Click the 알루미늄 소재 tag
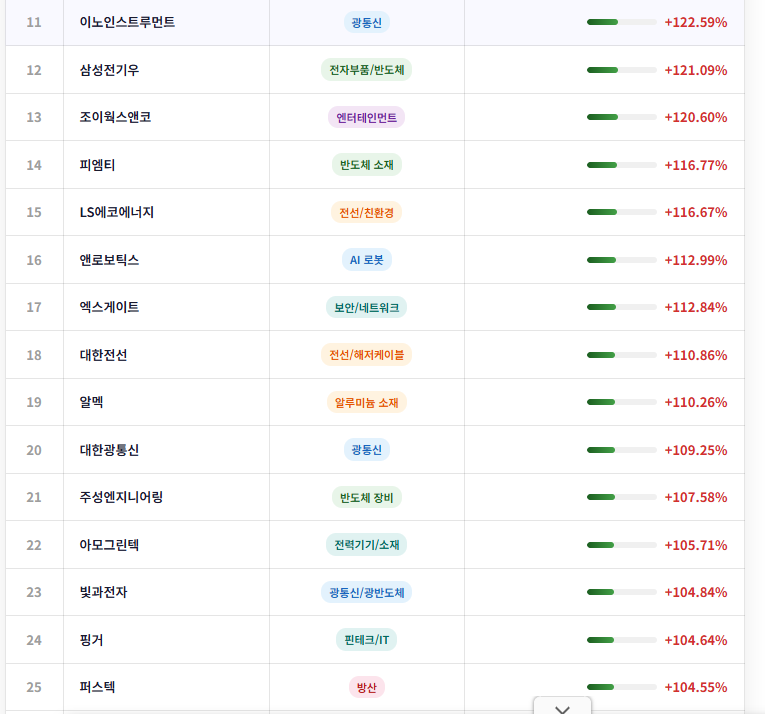This screenshot has width=765, height=714. coord(366,402)
